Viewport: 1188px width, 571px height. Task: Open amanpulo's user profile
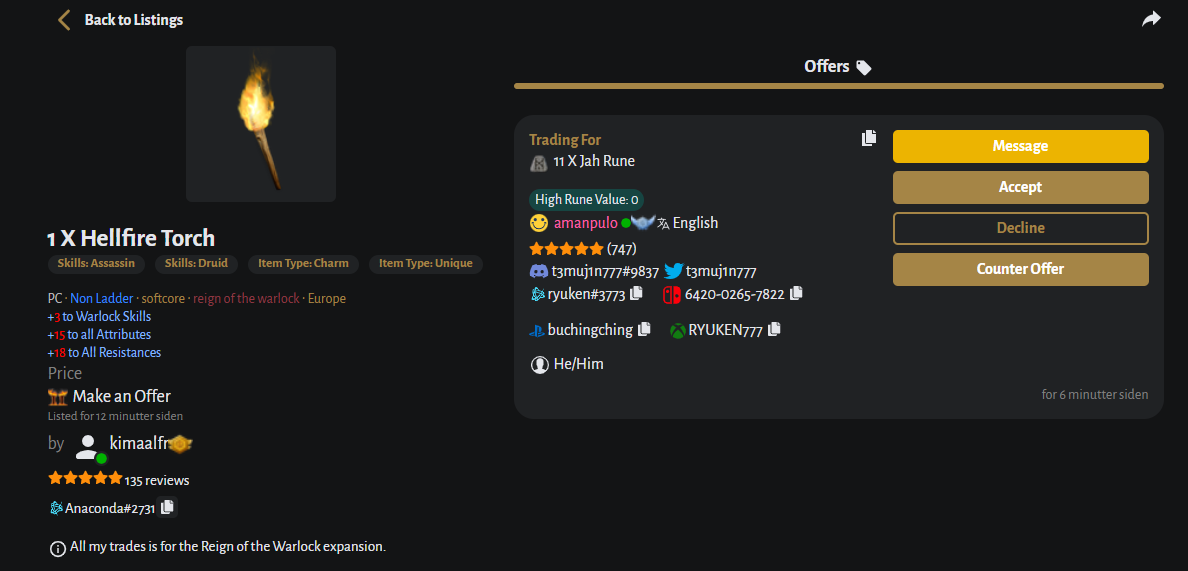[585, 223]
